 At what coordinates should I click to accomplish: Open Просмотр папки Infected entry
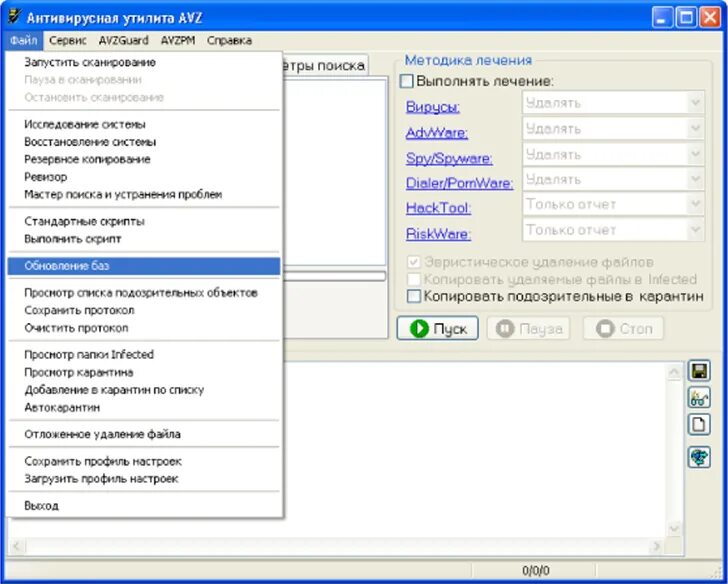[144, 355]
